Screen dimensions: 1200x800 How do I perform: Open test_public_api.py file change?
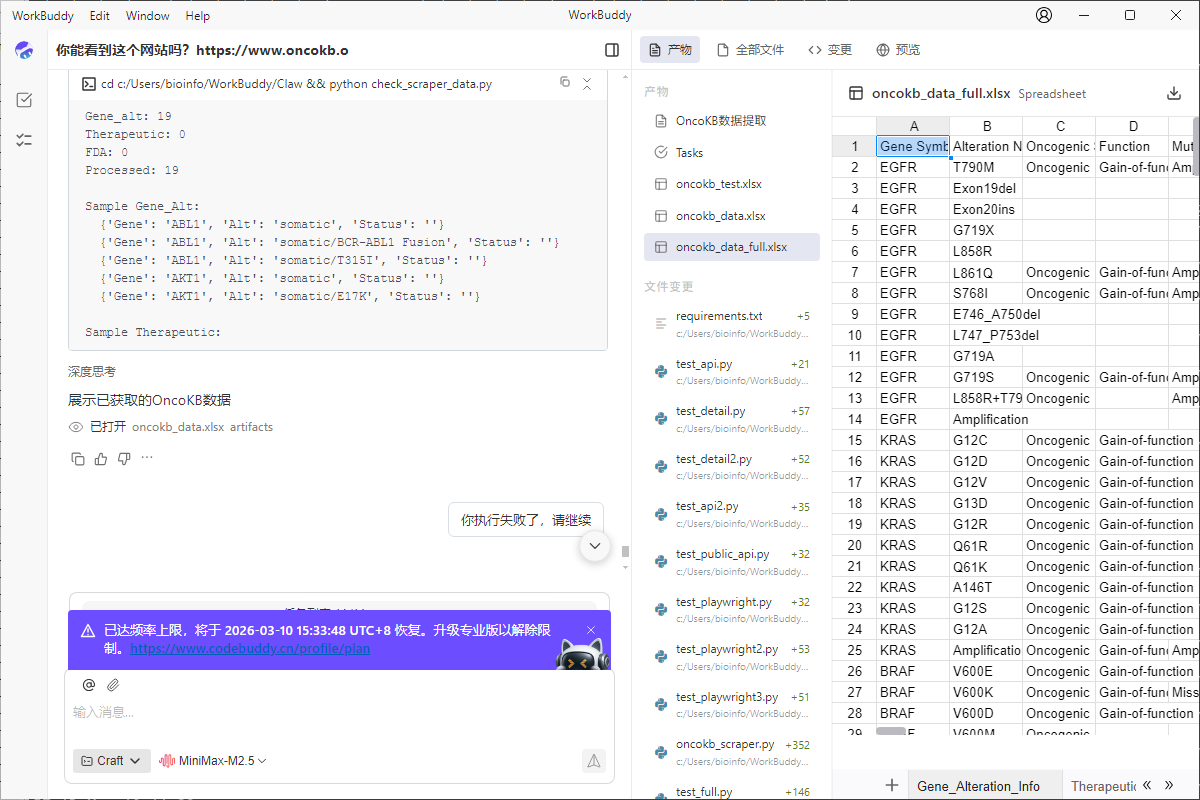click(732, 561)
